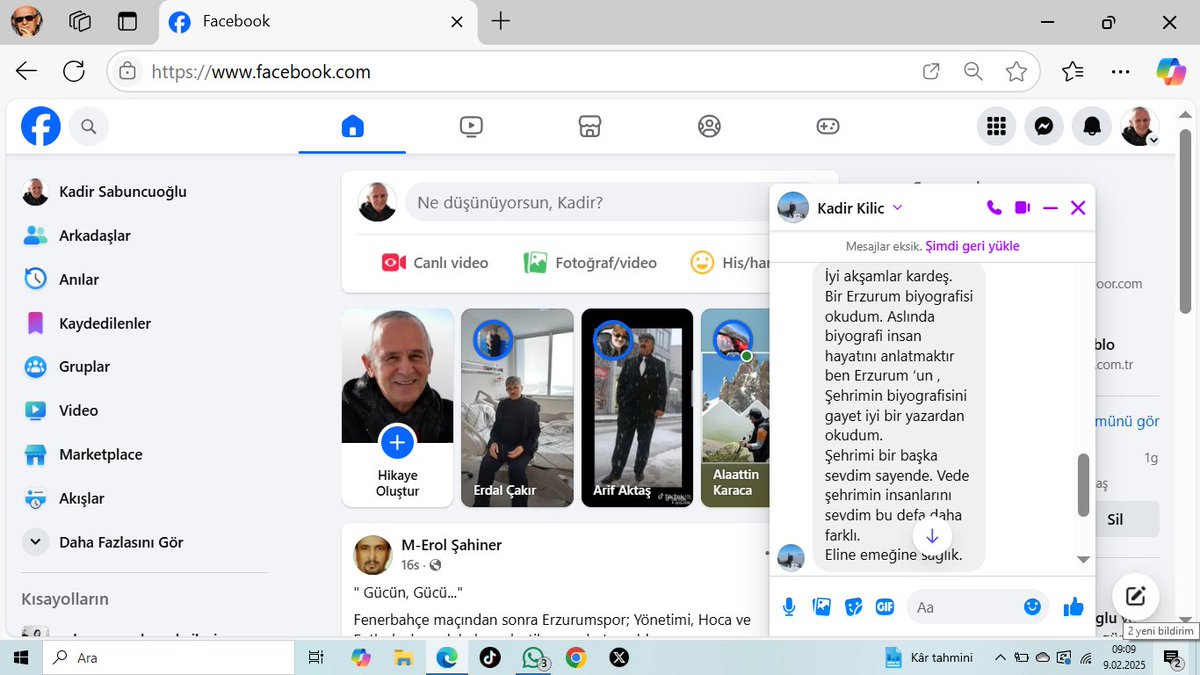Open Marketplace in the left sidebar
This screenshot has height=675, width=1200.
100,454
